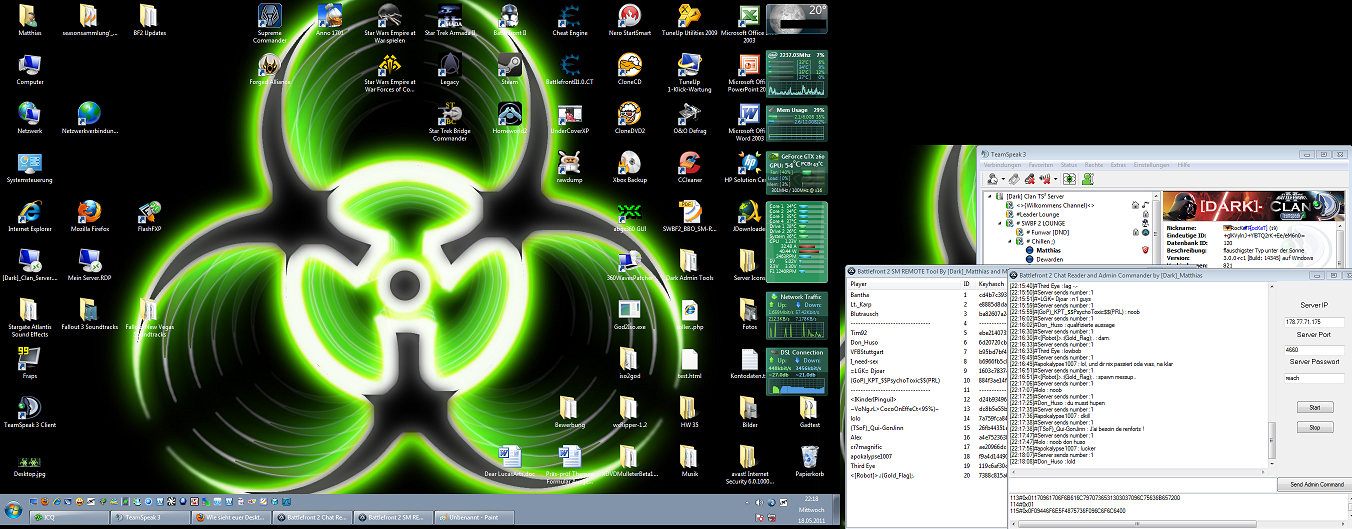Click the TeamSpeak connect toolbar icon
The image size is (1352, 529).
(x=994, y=179)
